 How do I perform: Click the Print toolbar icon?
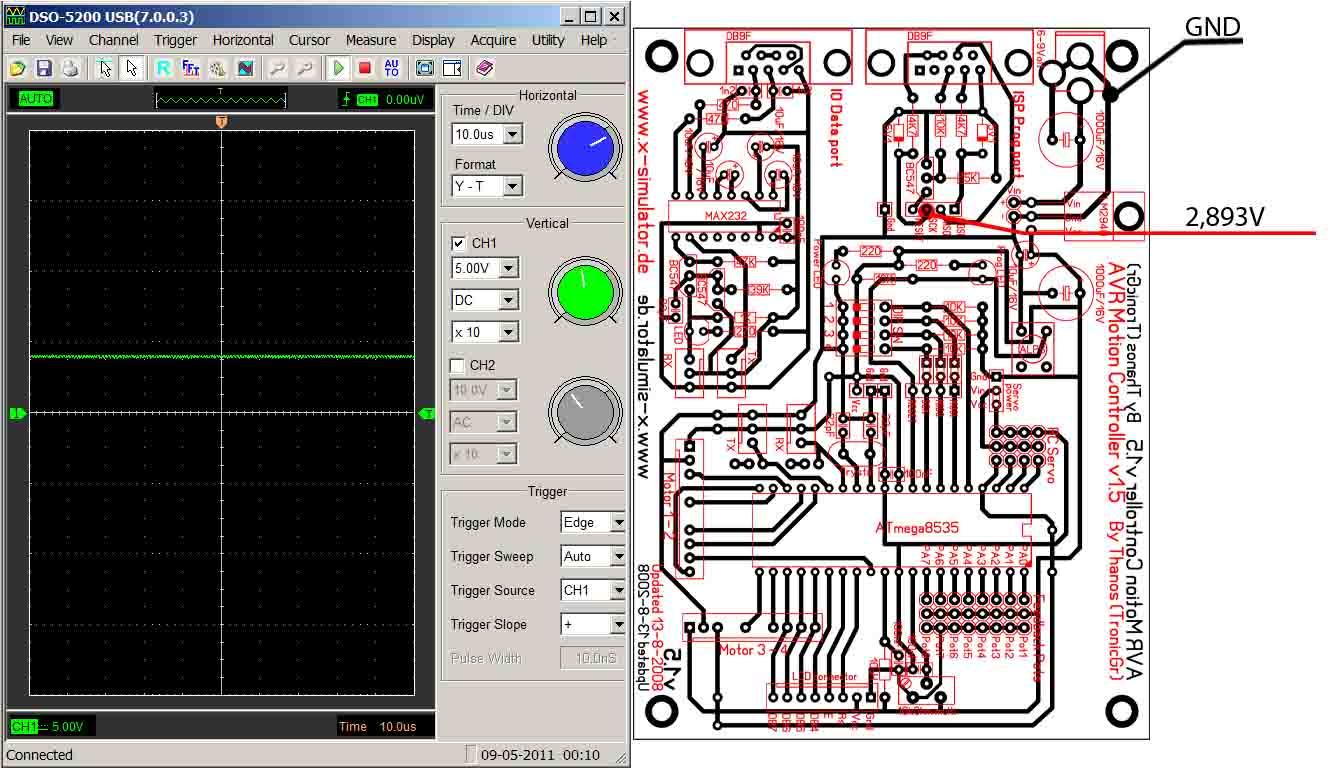[69, 68]
